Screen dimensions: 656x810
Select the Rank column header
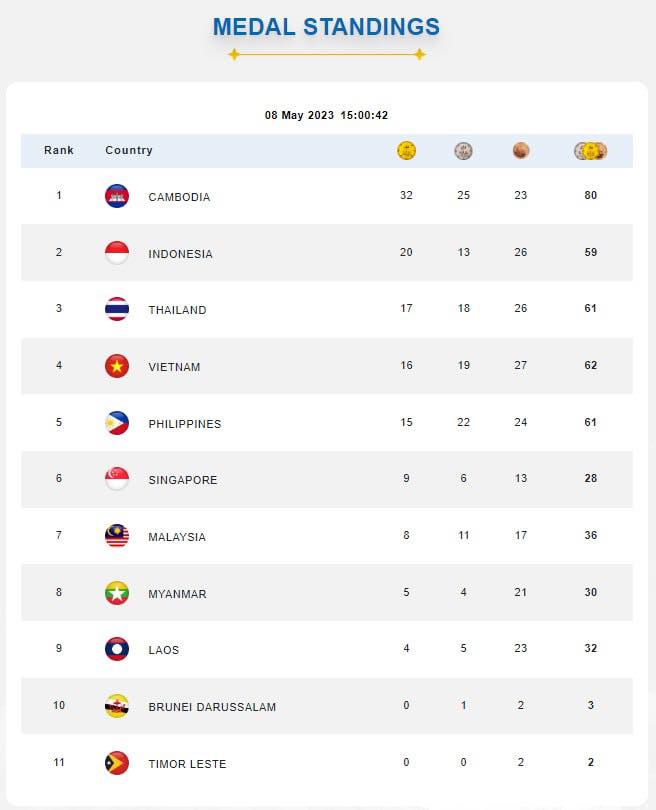tap(59, 151)
